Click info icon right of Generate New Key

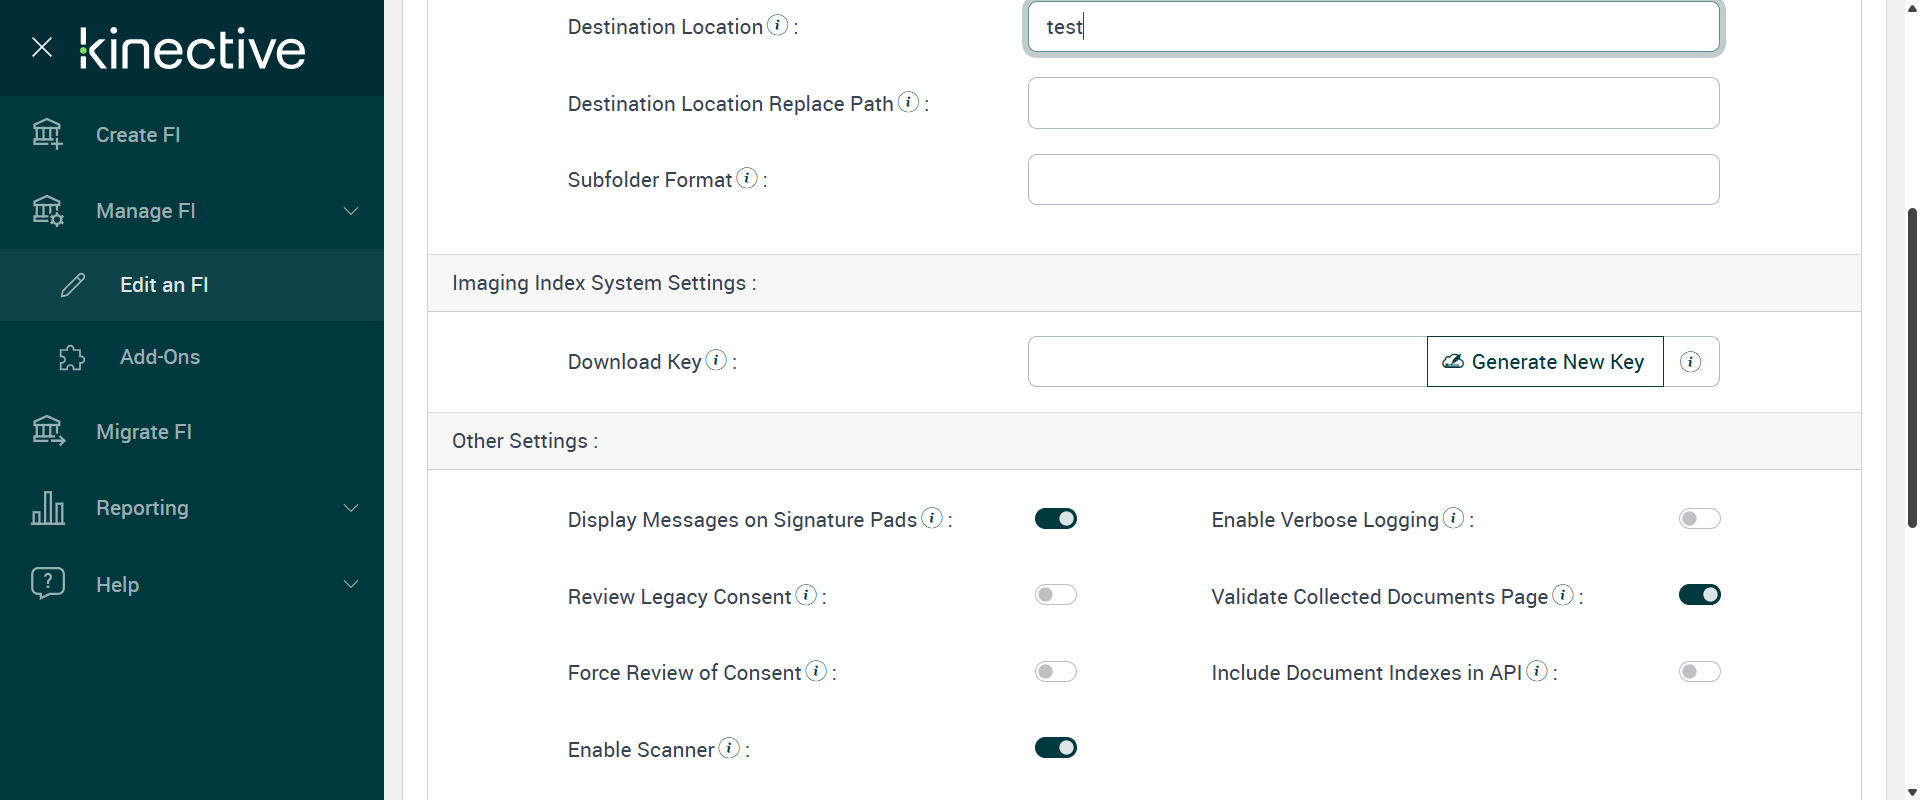click(x=1691, y=362)
